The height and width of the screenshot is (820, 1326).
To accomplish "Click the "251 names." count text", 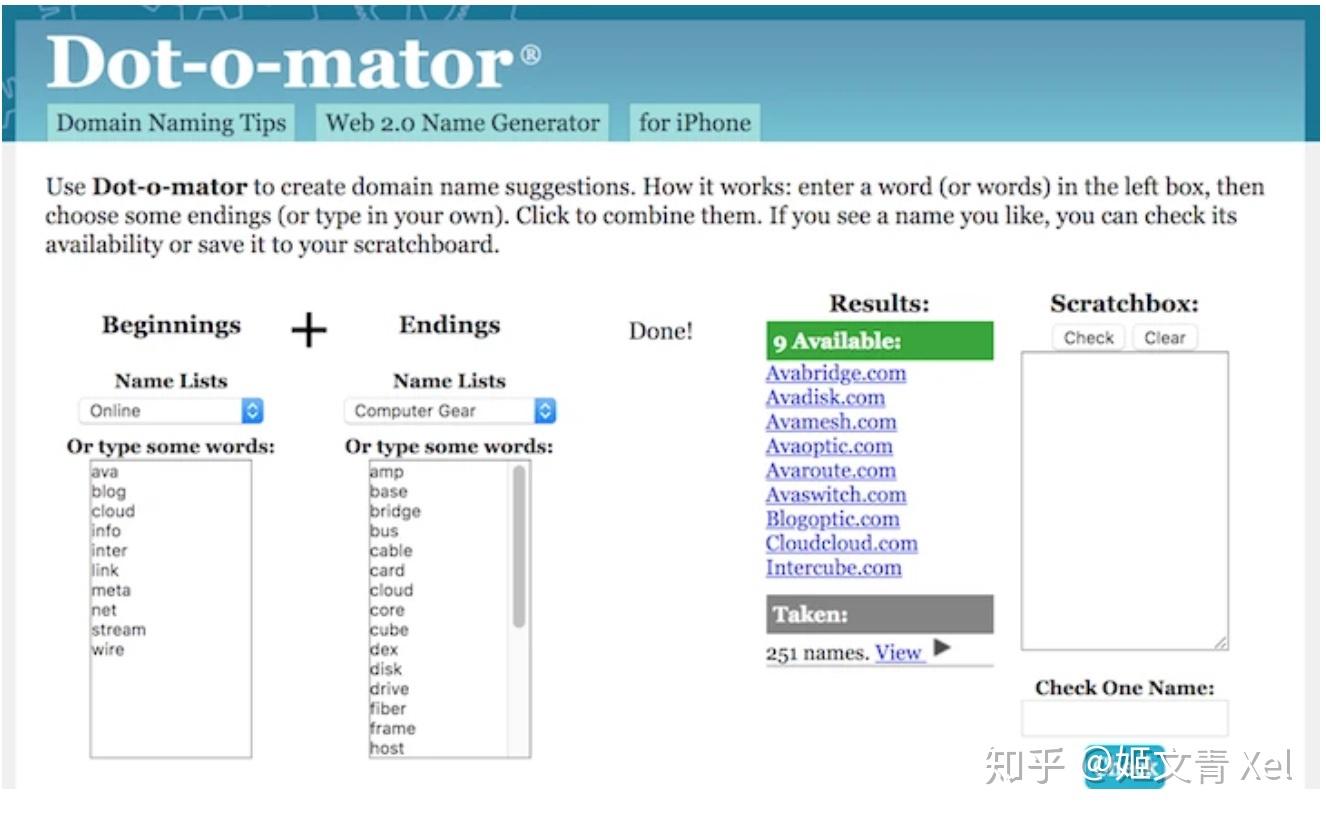I will 817,654.
